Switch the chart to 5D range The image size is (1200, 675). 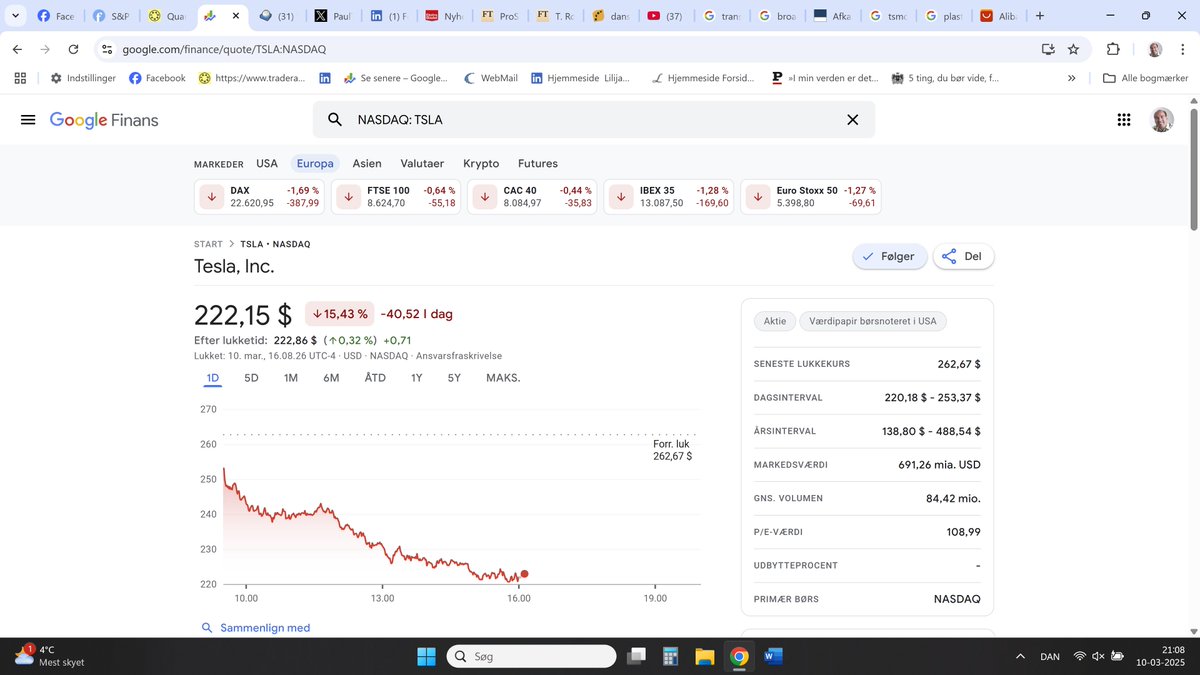251,378
